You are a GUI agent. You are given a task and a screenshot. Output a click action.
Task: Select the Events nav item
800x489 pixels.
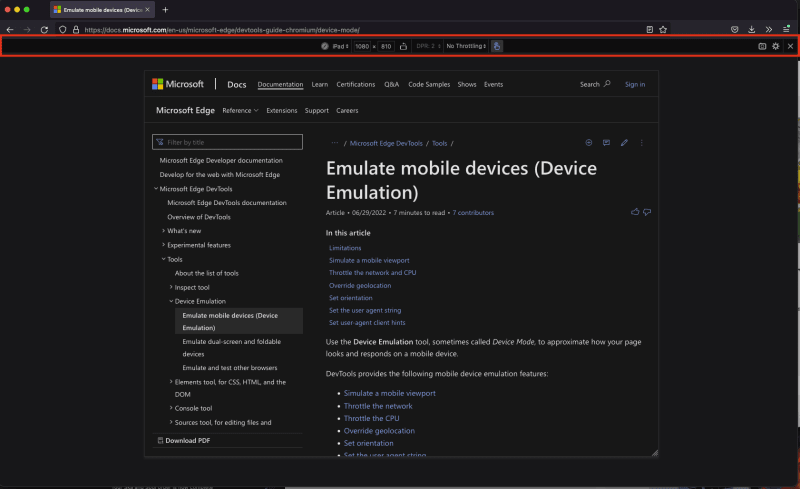tap(493, 85)
